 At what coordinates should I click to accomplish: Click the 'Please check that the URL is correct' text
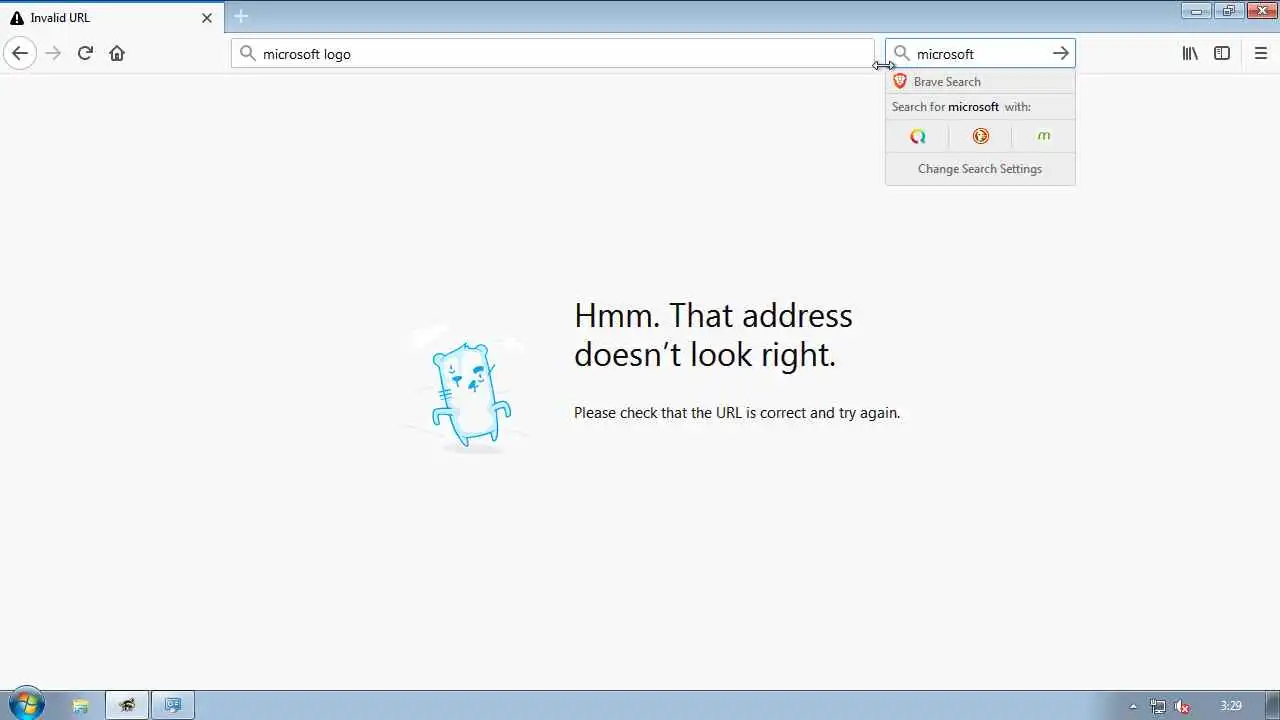(x=737, y=412)
